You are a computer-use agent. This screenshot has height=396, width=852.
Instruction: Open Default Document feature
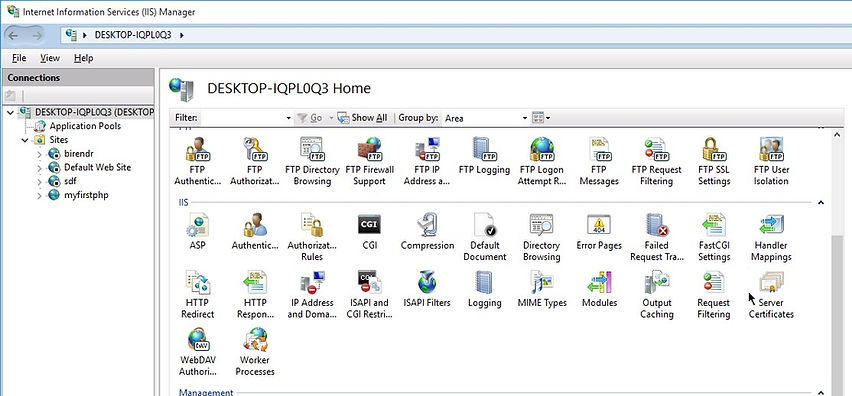484,237
